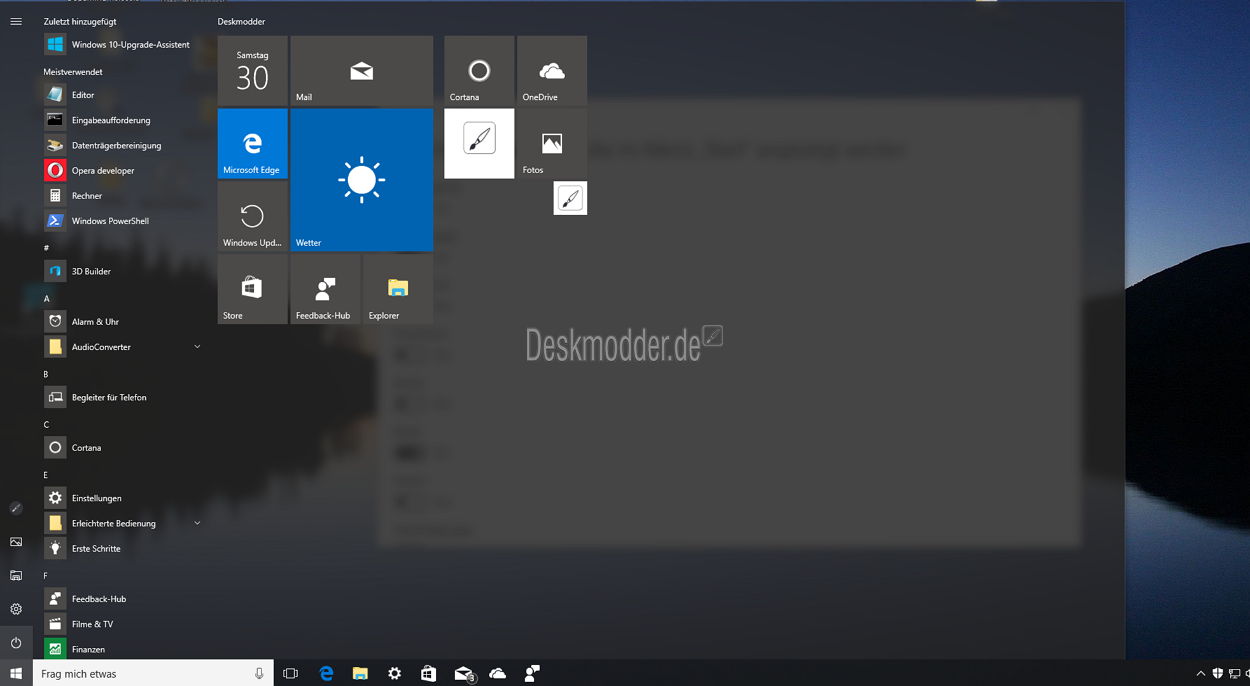Open Store from the taskbar
This screenshot has width=1250, height=686.
[x=428, y=674]
